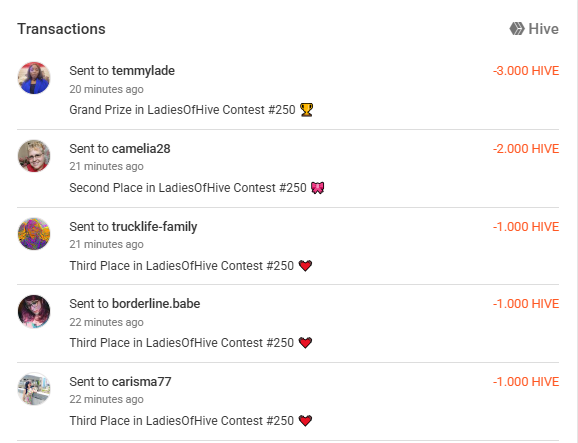
Task: Open the temmylade username link
Action: [143, 71]
